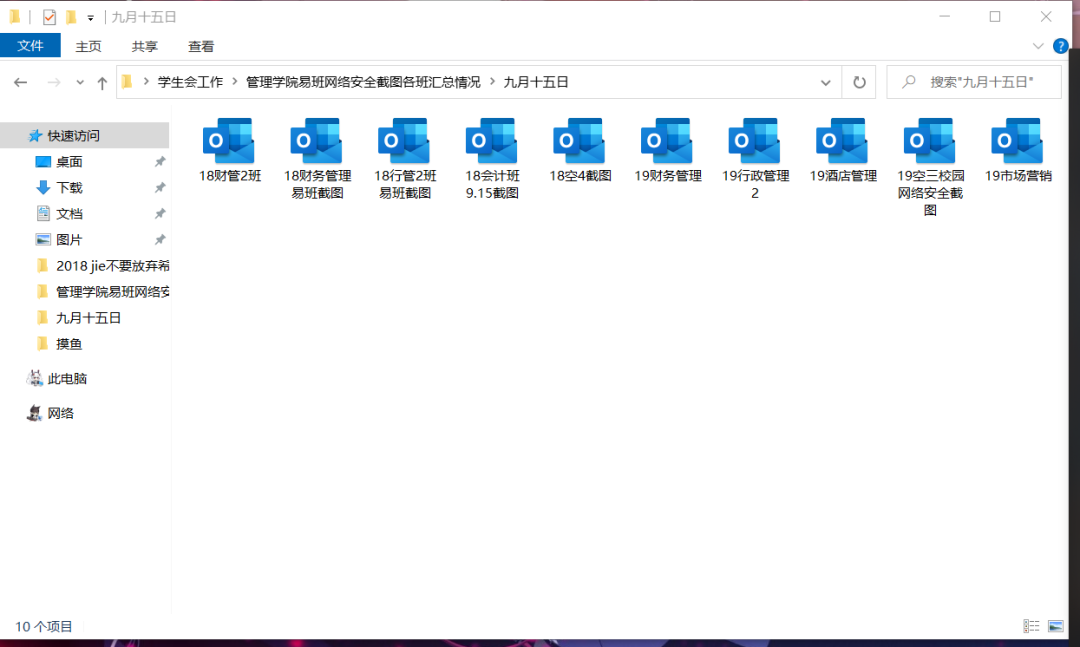Select the 18空4截图 file icon
1080x647 pixels.
coord(580,142)
